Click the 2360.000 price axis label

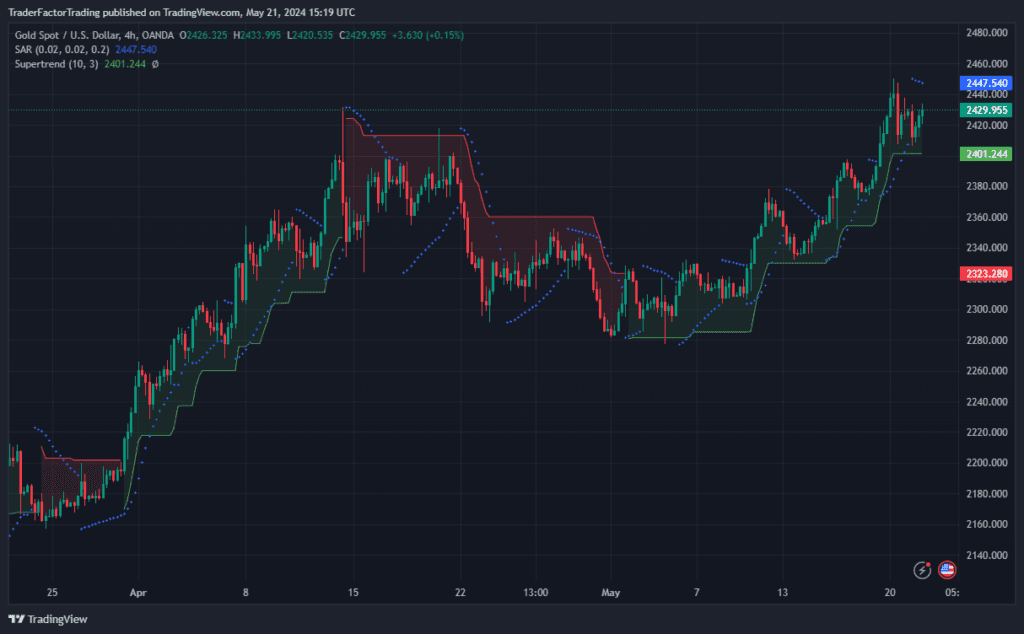click(x=987, y=217)
